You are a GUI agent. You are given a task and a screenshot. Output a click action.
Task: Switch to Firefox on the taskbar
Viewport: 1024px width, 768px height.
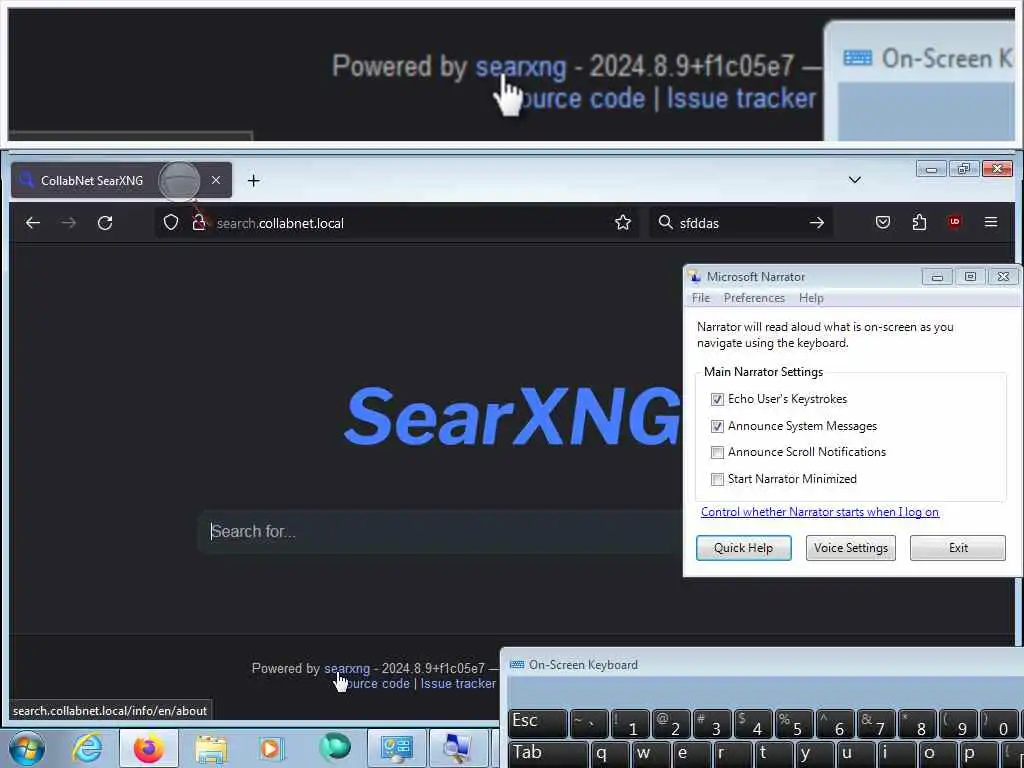pyautogui.click(x=149, y=748)
